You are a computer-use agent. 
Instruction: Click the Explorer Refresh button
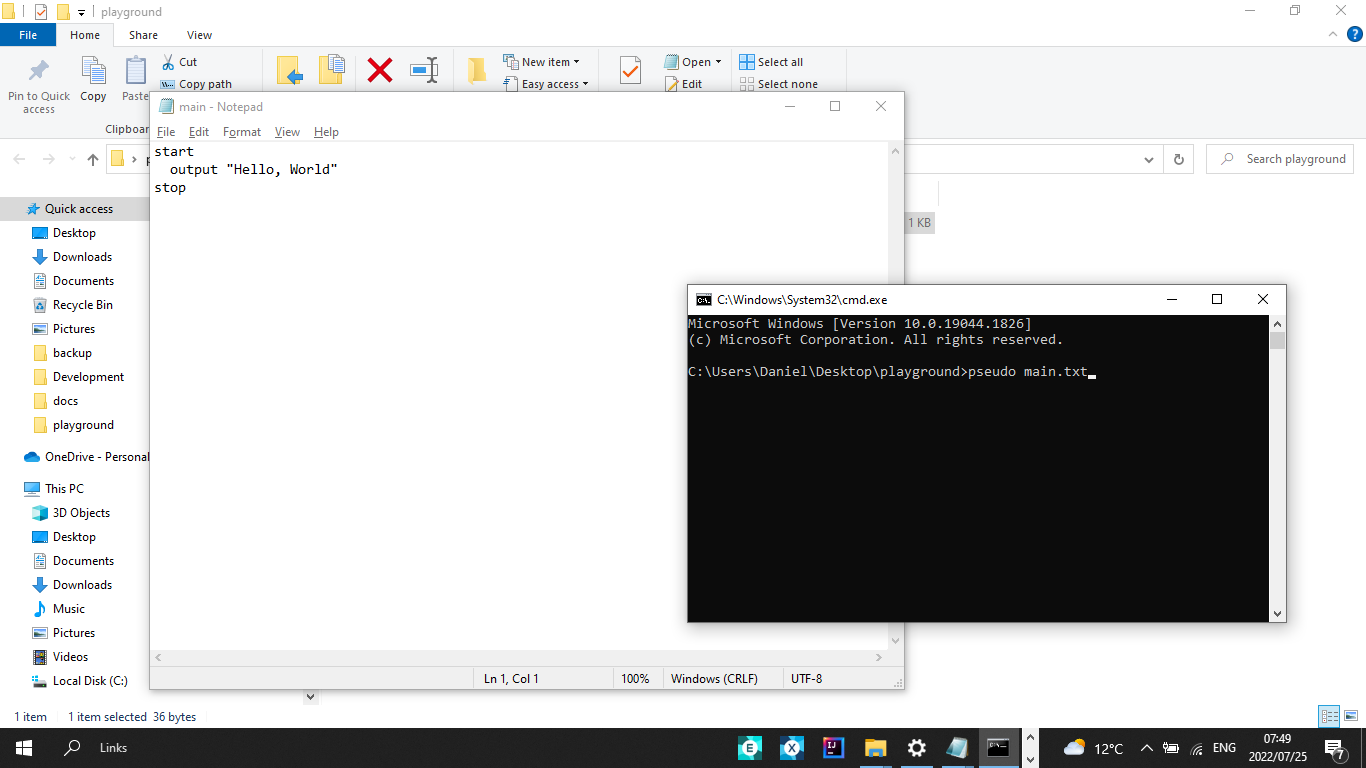(1179, 159)
